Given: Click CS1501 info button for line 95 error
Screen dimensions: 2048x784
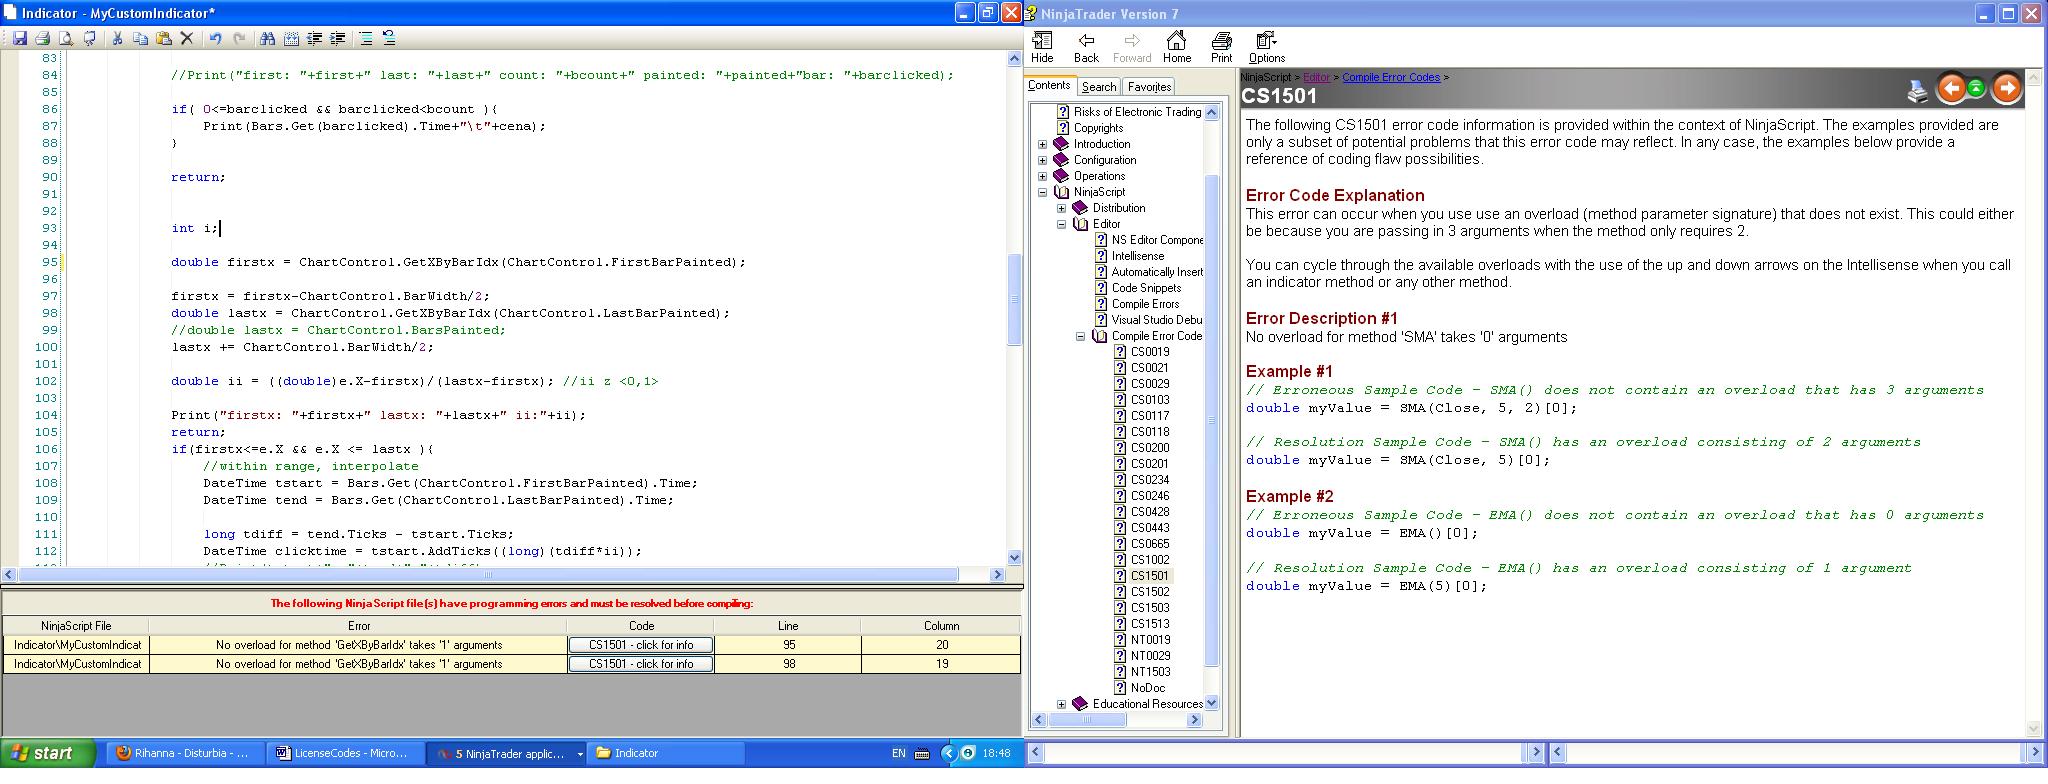Looking at the screenshot, I should point(640,645).
